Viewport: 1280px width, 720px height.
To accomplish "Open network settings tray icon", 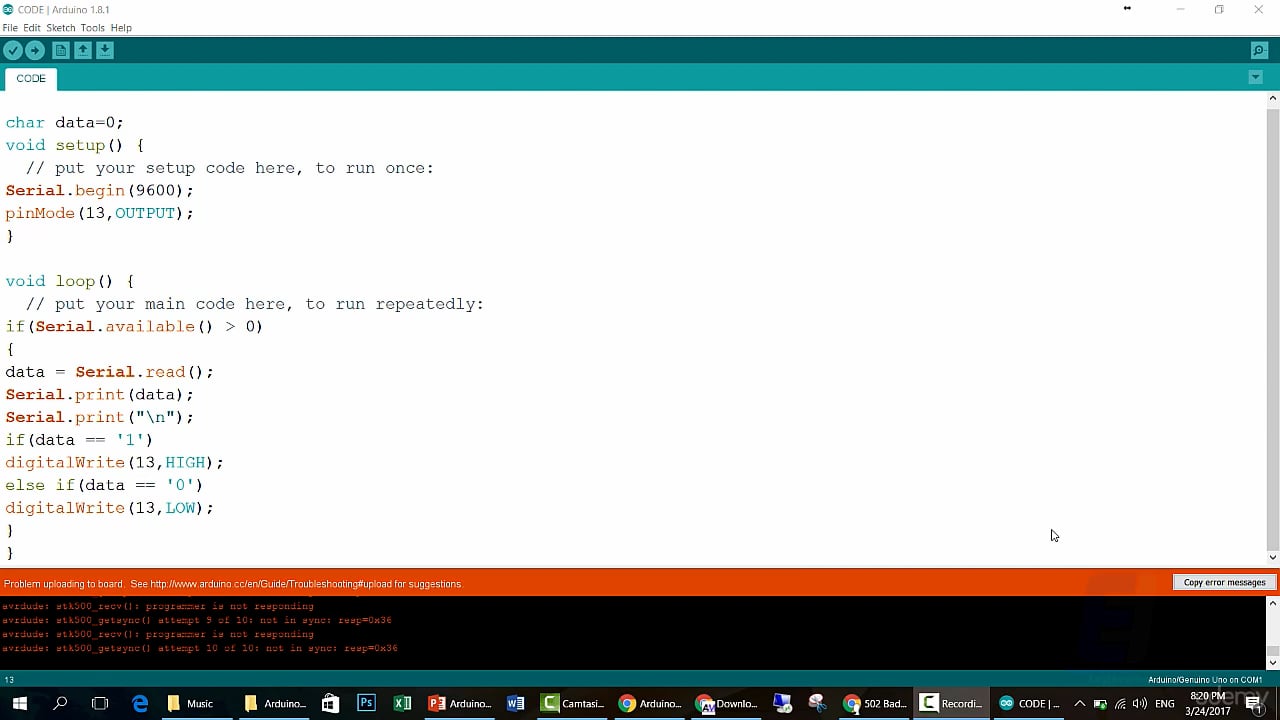I will 1120,704.
